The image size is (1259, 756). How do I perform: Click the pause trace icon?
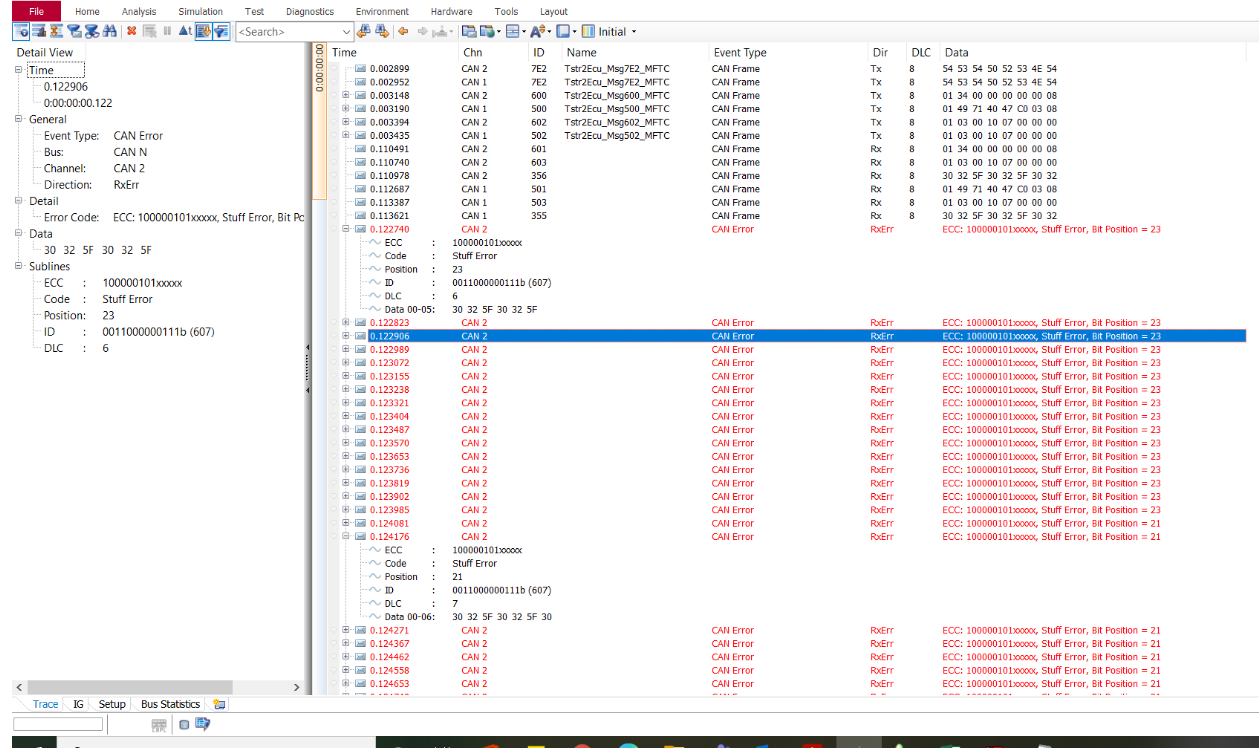[167, 31]
